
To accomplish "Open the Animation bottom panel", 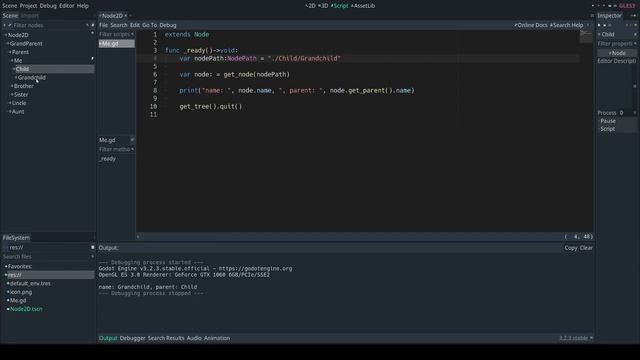I will tap(217, 338).
